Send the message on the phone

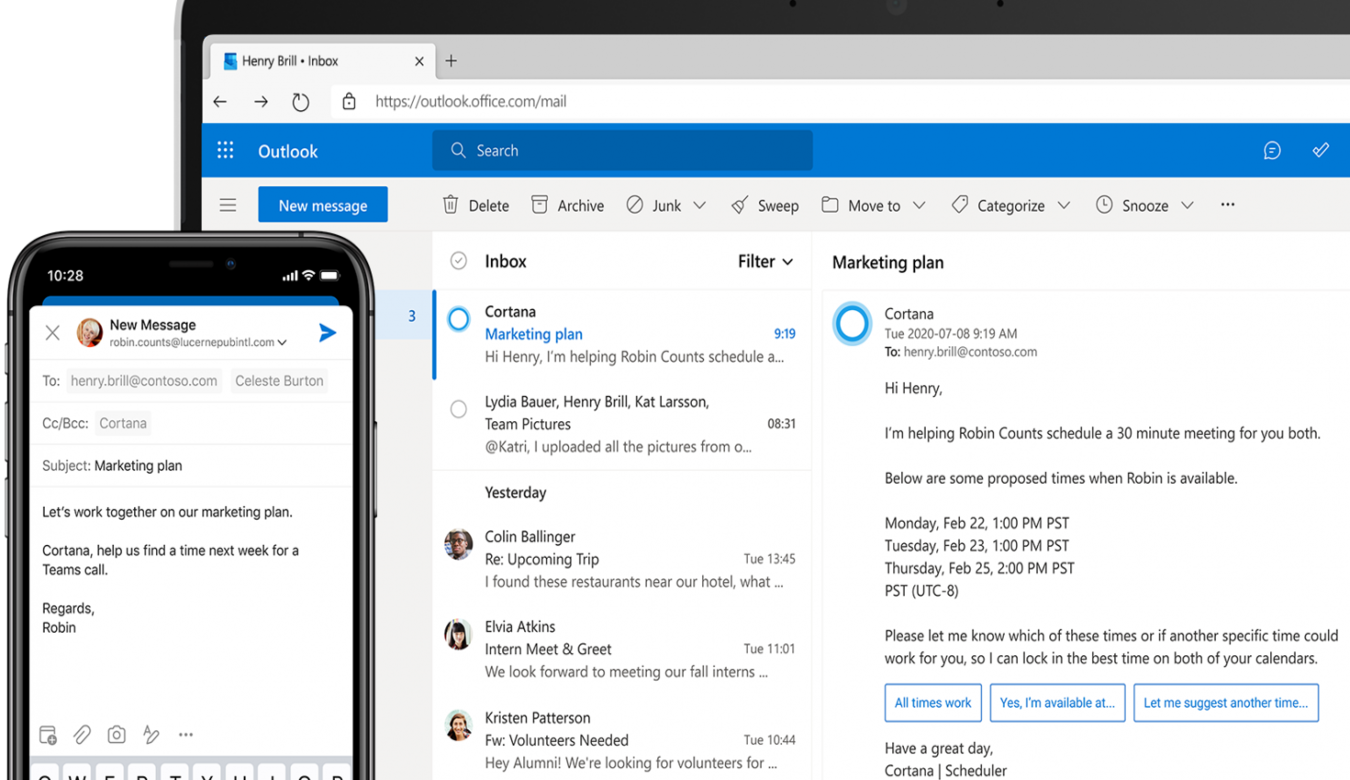[x=327, y=332]
